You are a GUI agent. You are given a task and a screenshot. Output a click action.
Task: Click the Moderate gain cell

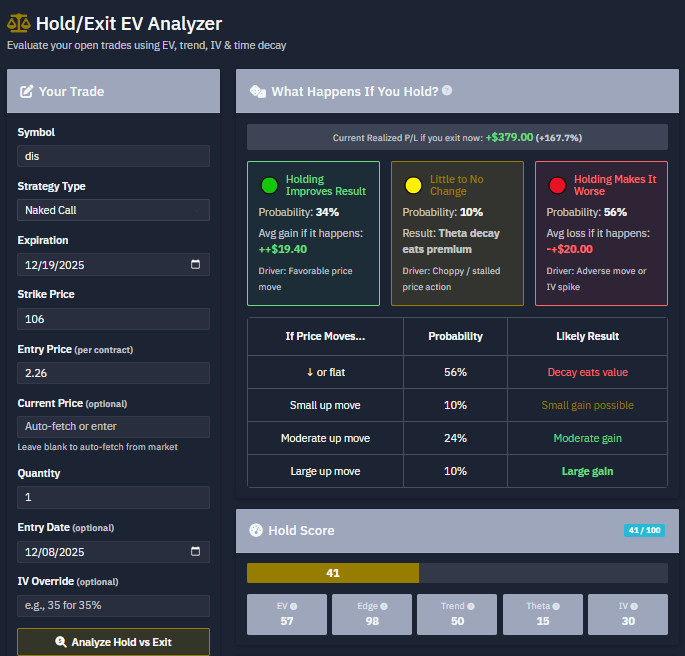pos(588,438)
